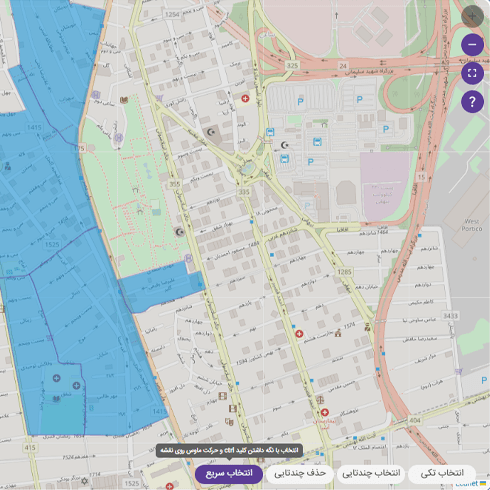Click the parking P icon below route 24
This screenshot has width=490, height=490.
[359, 99]
